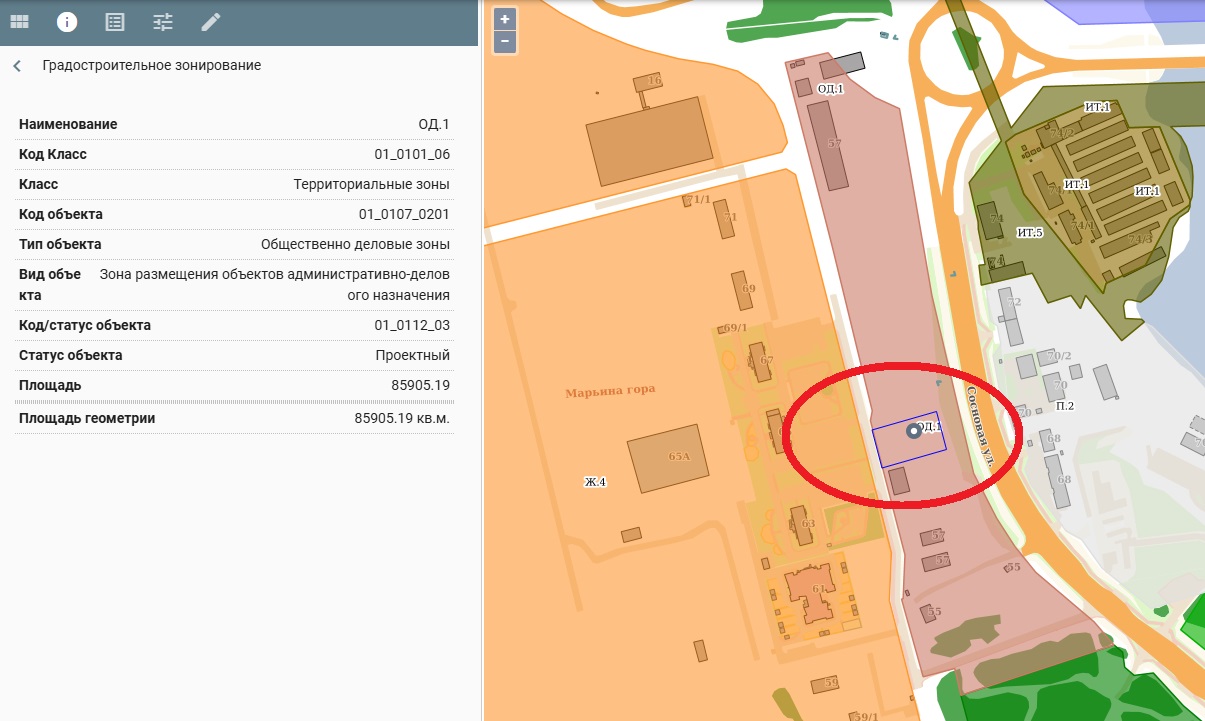
Task: Zoom in with the map plus button
Action: [505, 19]
